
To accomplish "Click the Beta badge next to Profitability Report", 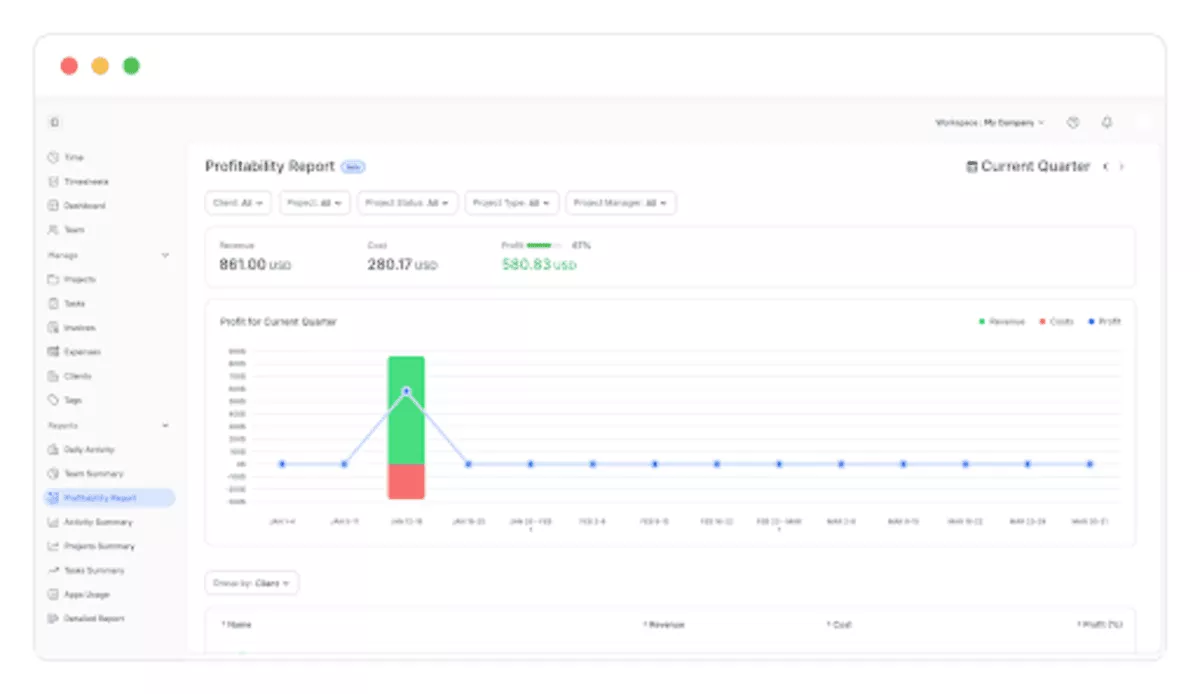I will [x=353, y=166].
